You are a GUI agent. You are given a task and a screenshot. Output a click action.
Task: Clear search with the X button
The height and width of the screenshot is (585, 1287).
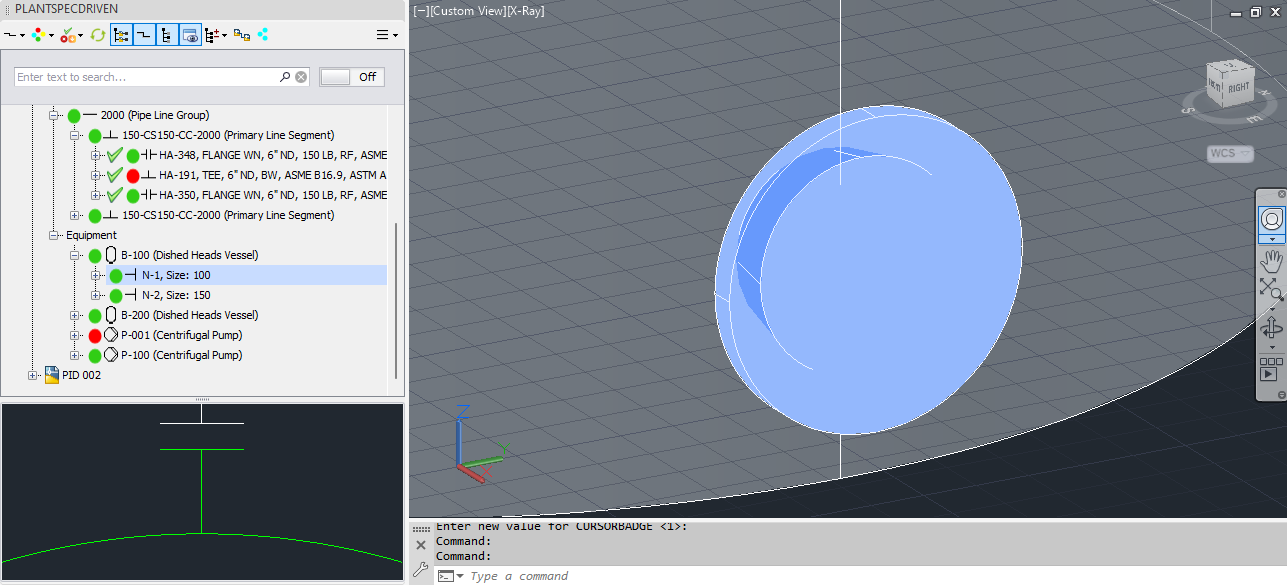tap(301, 77)
